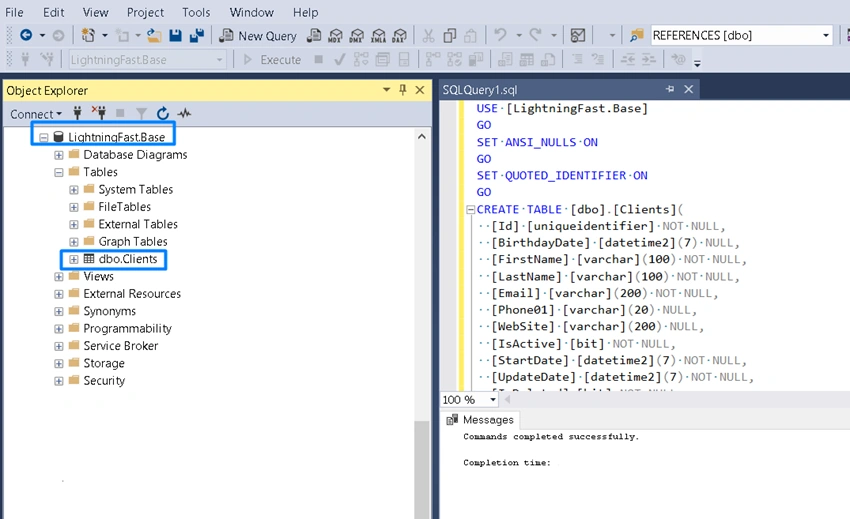Pin the Object Explorer panel
Image resolution: width=850 pixels, height=519 pixels.
click(403, 89)
